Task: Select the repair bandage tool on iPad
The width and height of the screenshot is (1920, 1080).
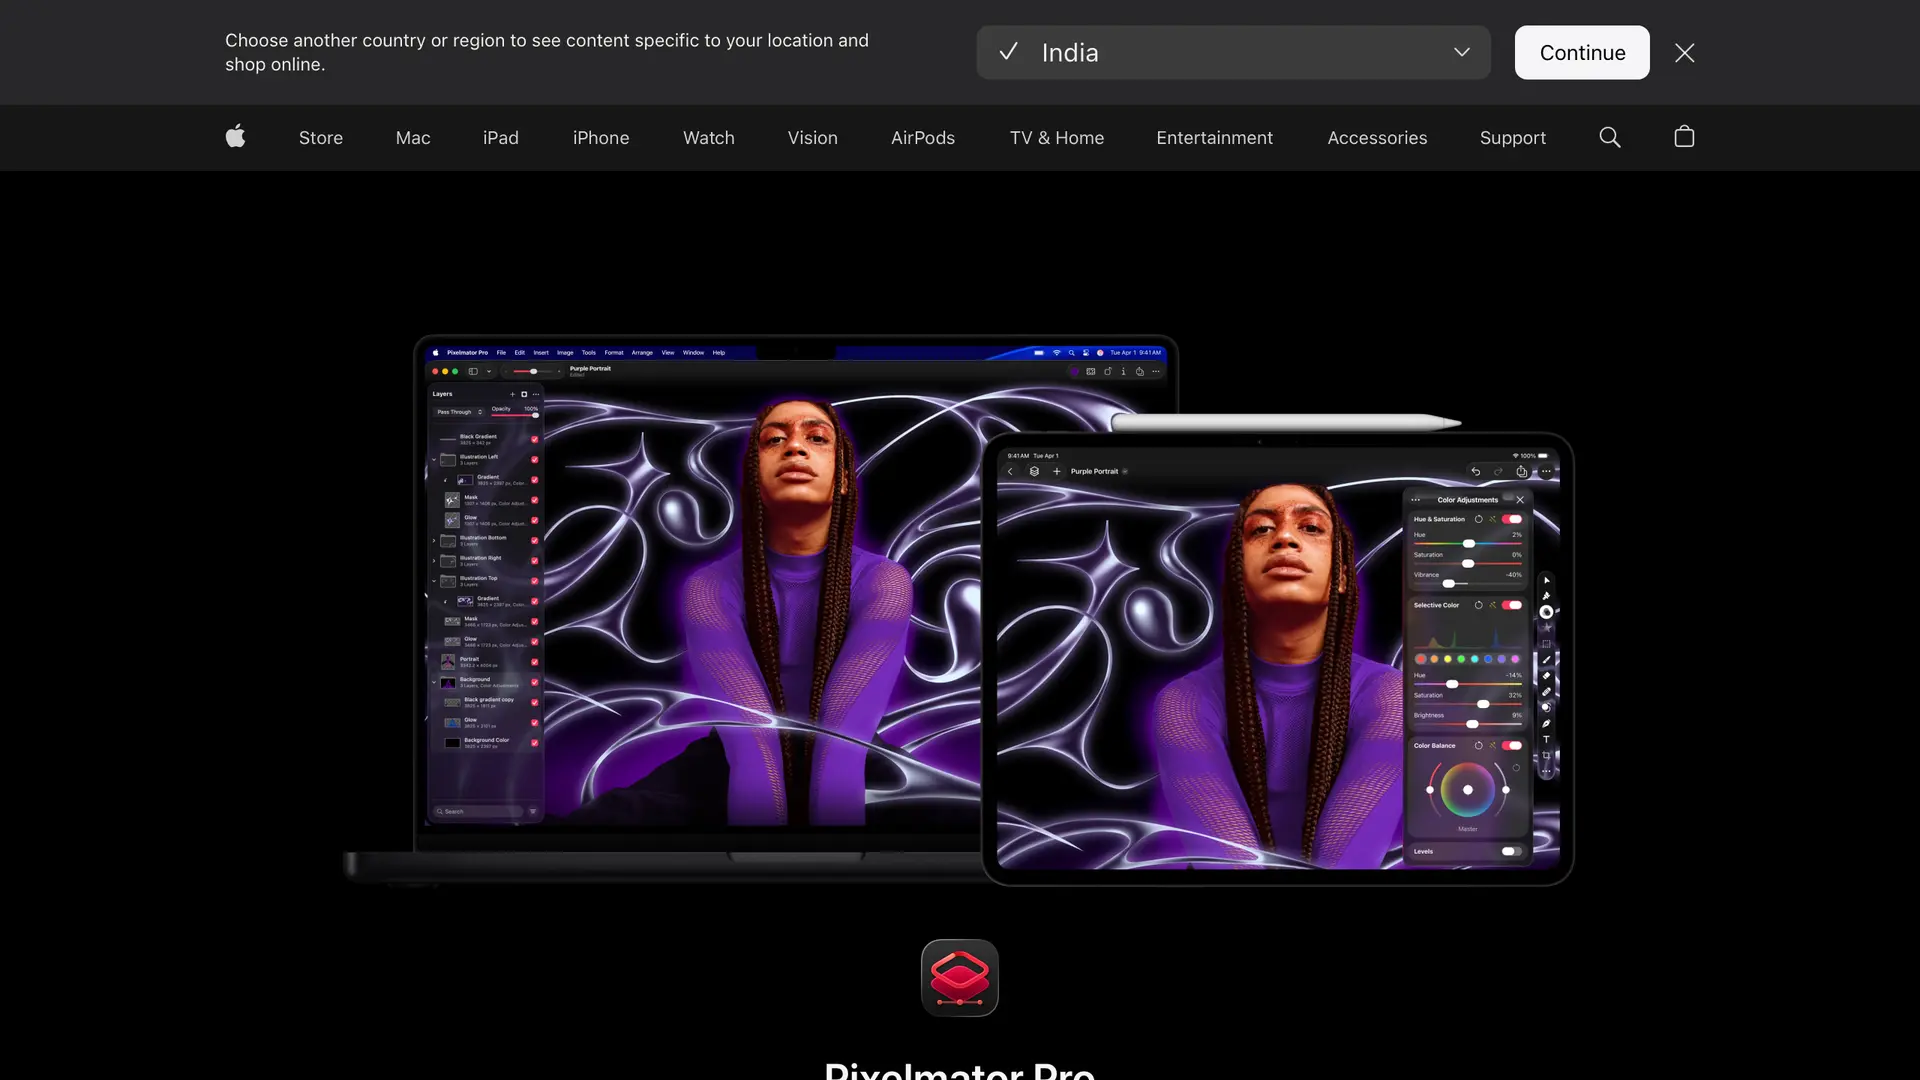Action: (x=1546, y=692)
